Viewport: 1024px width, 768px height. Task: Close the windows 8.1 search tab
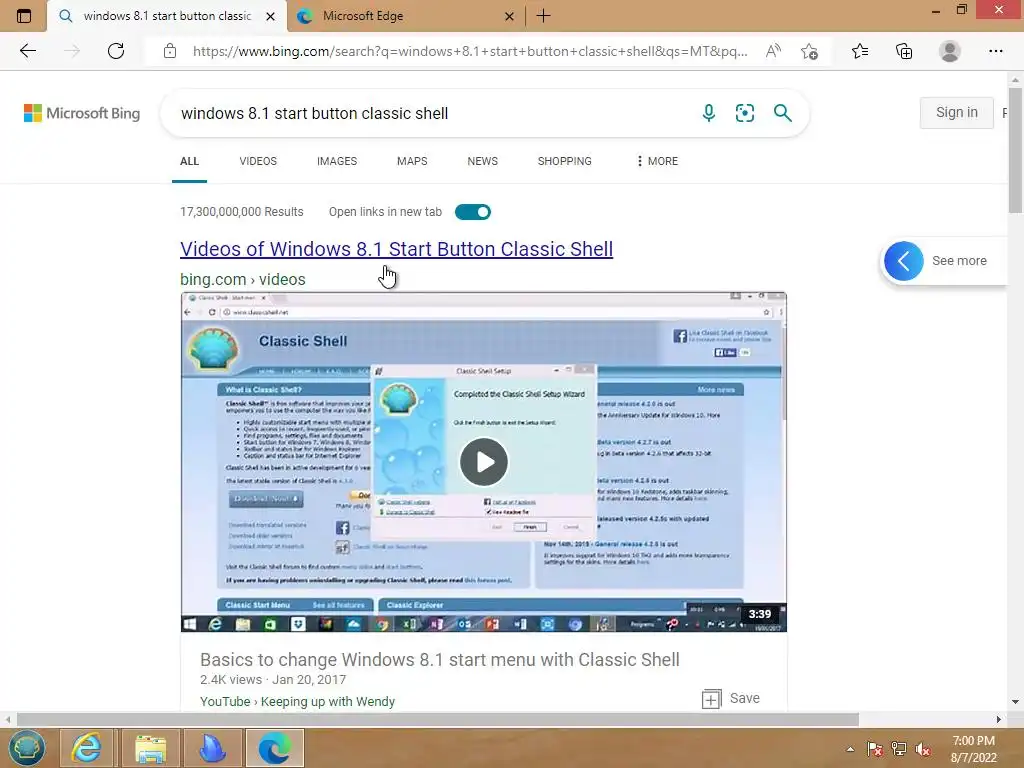coord(270,16)
